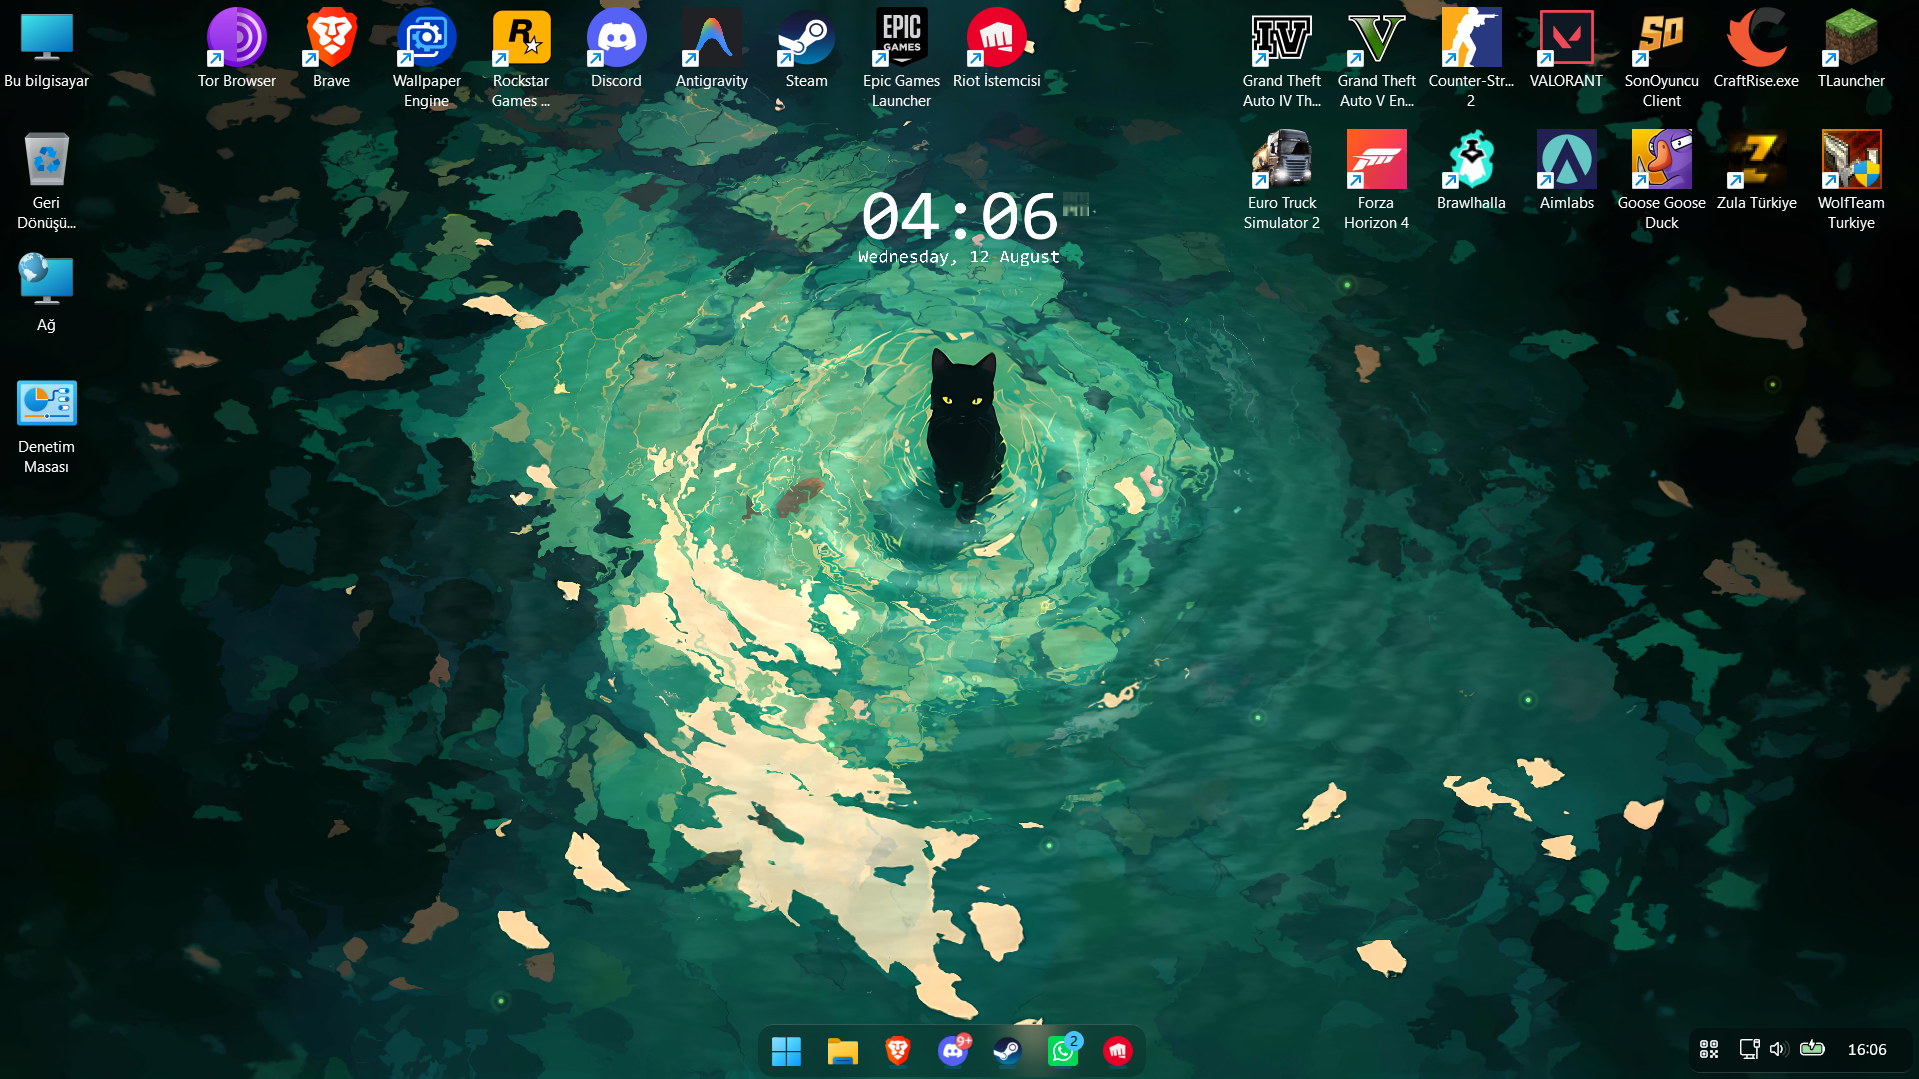Viewport: 1919px width, 1079px height.
Task: Launch the Brawlhalla shortcut
Action: (1471, 171)
